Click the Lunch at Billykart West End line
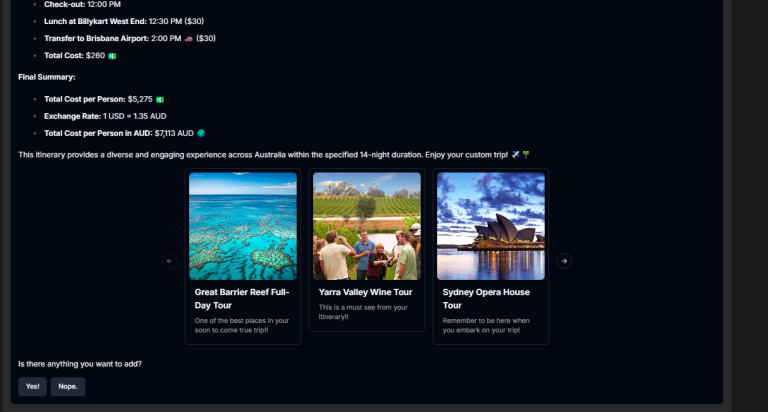 [x=124, y=21]
